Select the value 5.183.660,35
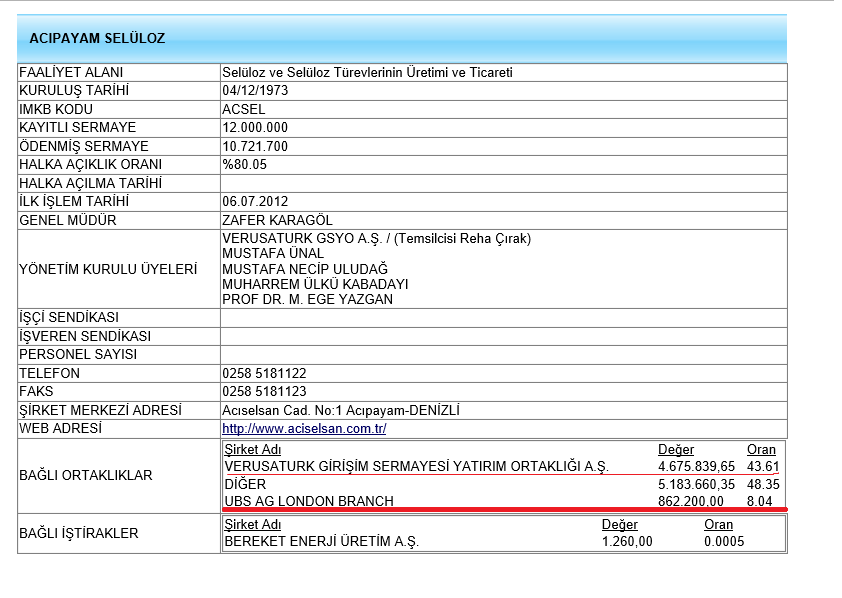The width and height of the screenshot is (842, 598). [696, 485]
